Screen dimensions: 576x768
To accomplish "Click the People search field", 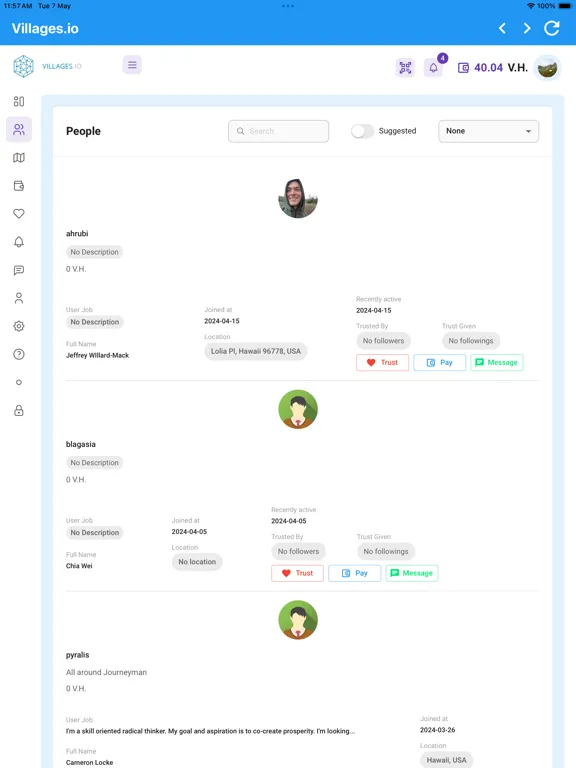I will tap(278, 131).
